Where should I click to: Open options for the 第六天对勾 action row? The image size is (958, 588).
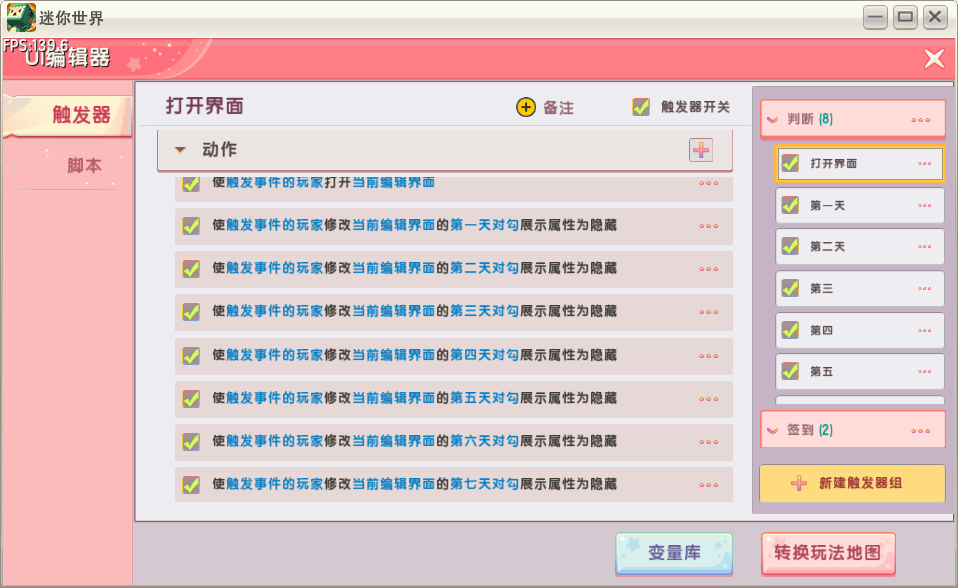coord(709,442)
